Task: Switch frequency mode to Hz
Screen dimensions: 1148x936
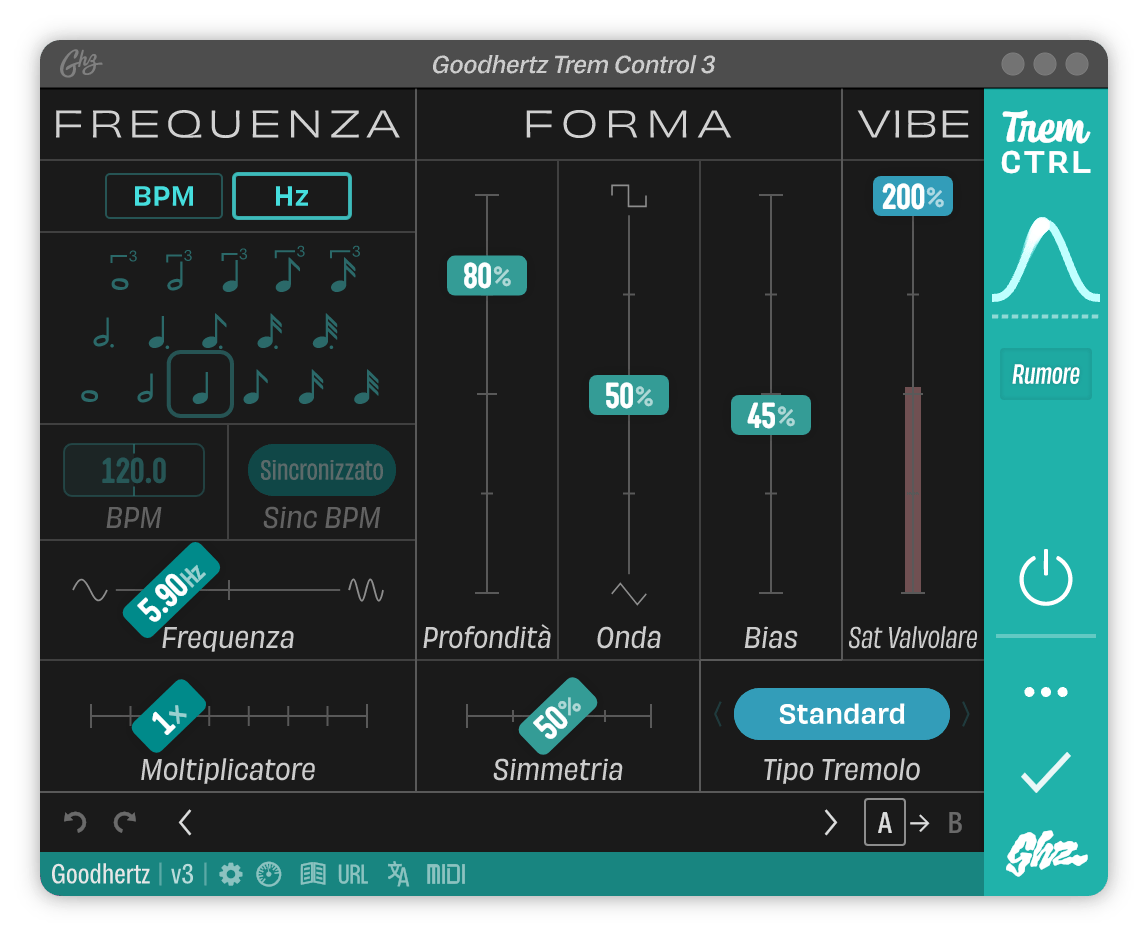Action: (292, 196)
